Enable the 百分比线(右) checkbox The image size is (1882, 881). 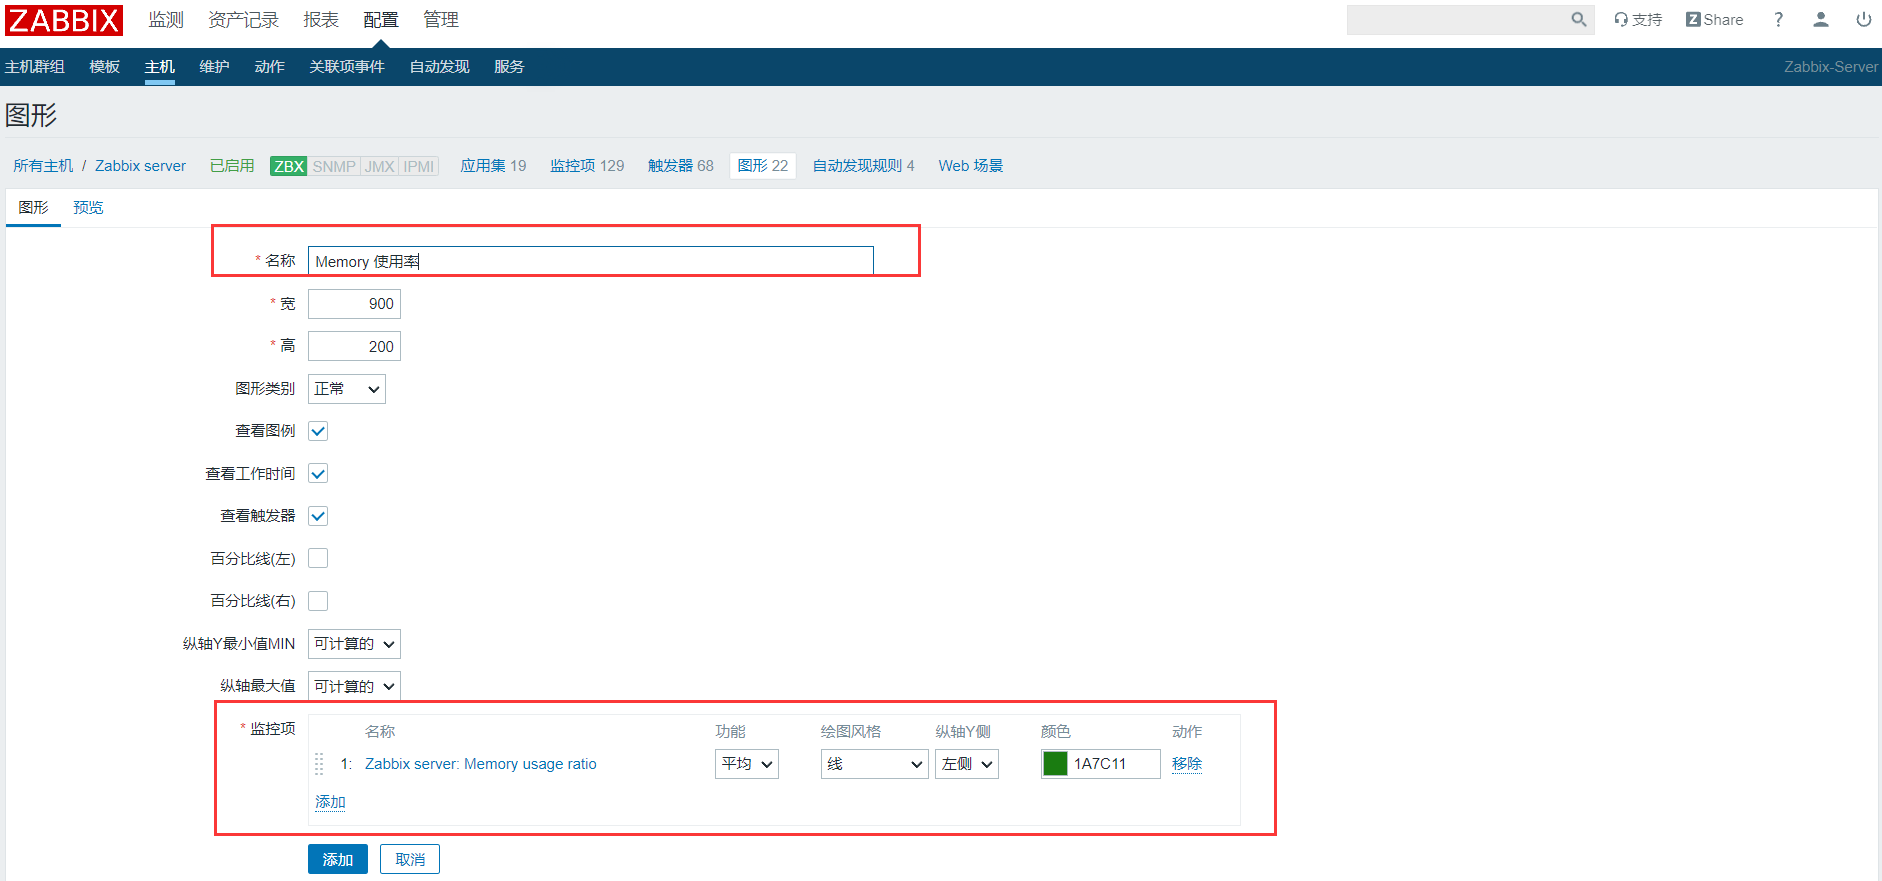tap(318, 601)
